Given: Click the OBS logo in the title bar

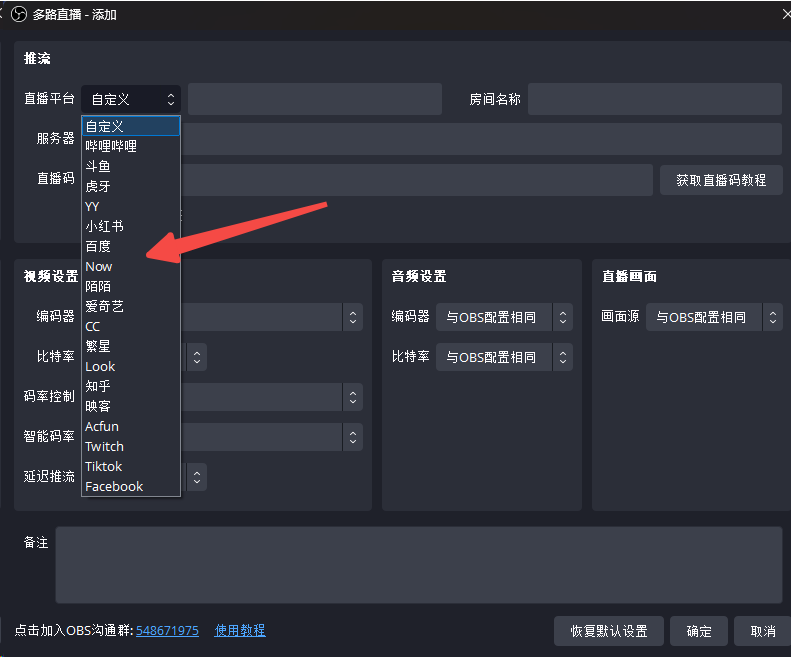Looking at the screenshot, I should click(x=19, y=14).
